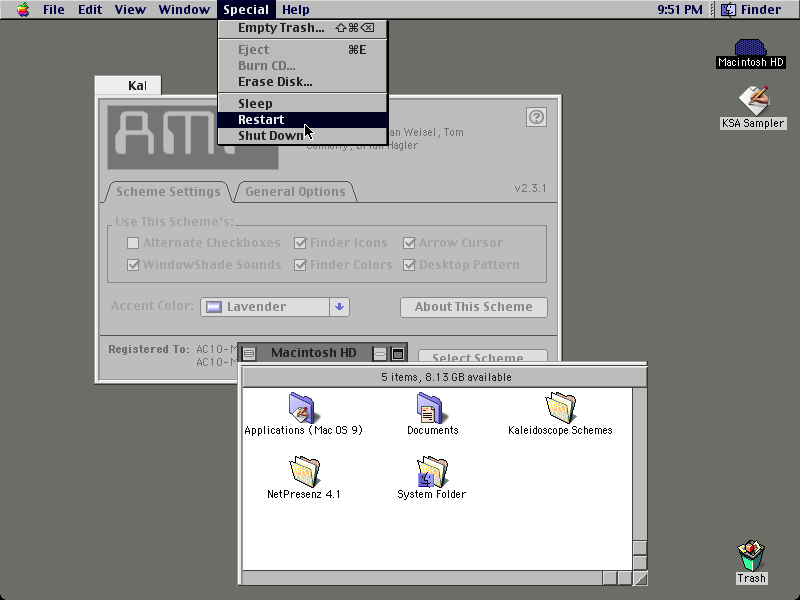The width and height of the screenshot is (800, 600).
Task: Click the Macintosh HD window zoom box
Action: (x=397, y=353)
